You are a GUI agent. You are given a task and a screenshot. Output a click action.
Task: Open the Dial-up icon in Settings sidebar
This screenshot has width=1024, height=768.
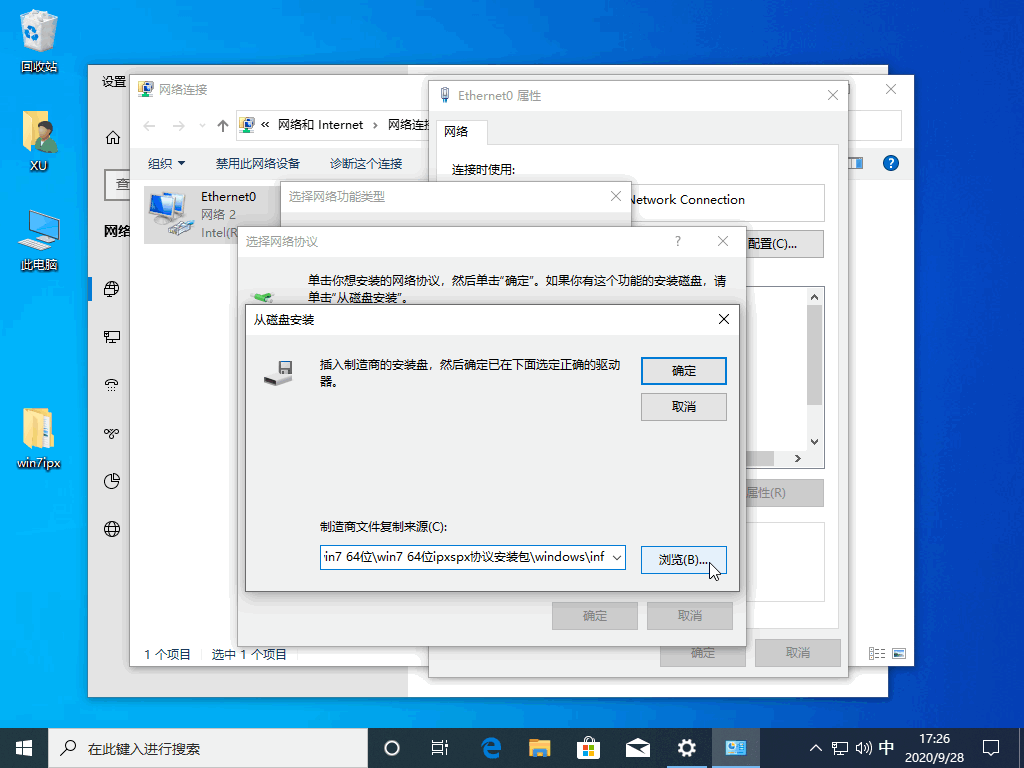(112, 385)
